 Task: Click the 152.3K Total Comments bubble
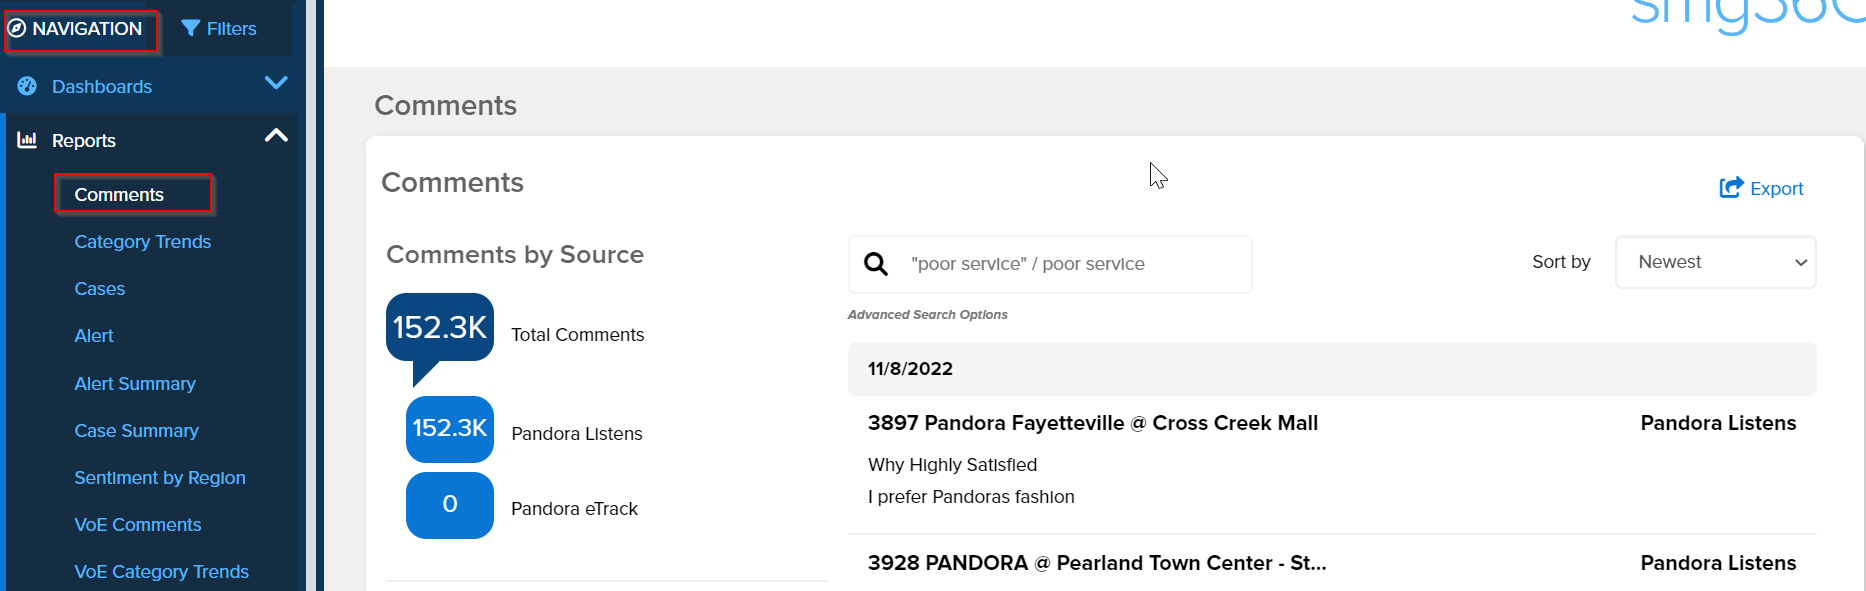coord(440,328)
